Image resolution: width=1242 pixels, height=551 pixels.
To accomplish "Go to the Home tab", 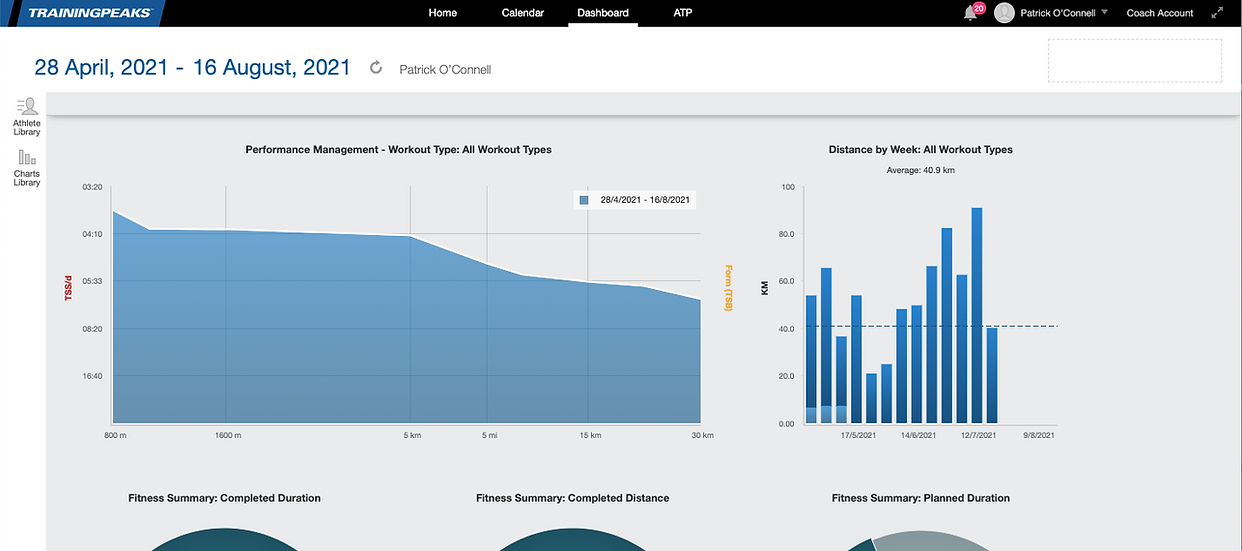I will [x=443, y=13].
